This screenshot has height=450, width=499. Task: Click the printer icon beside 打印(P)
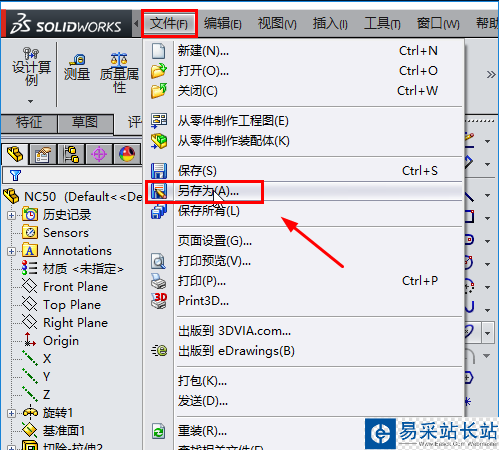point(159,281)
